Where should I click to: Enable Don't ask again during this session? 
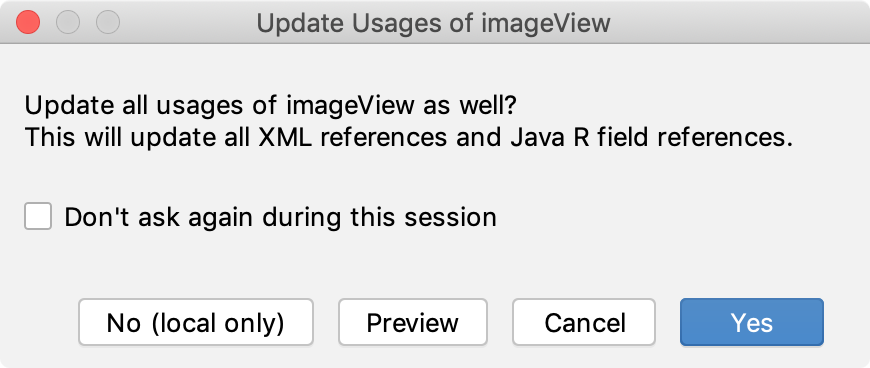coord(38,216)
